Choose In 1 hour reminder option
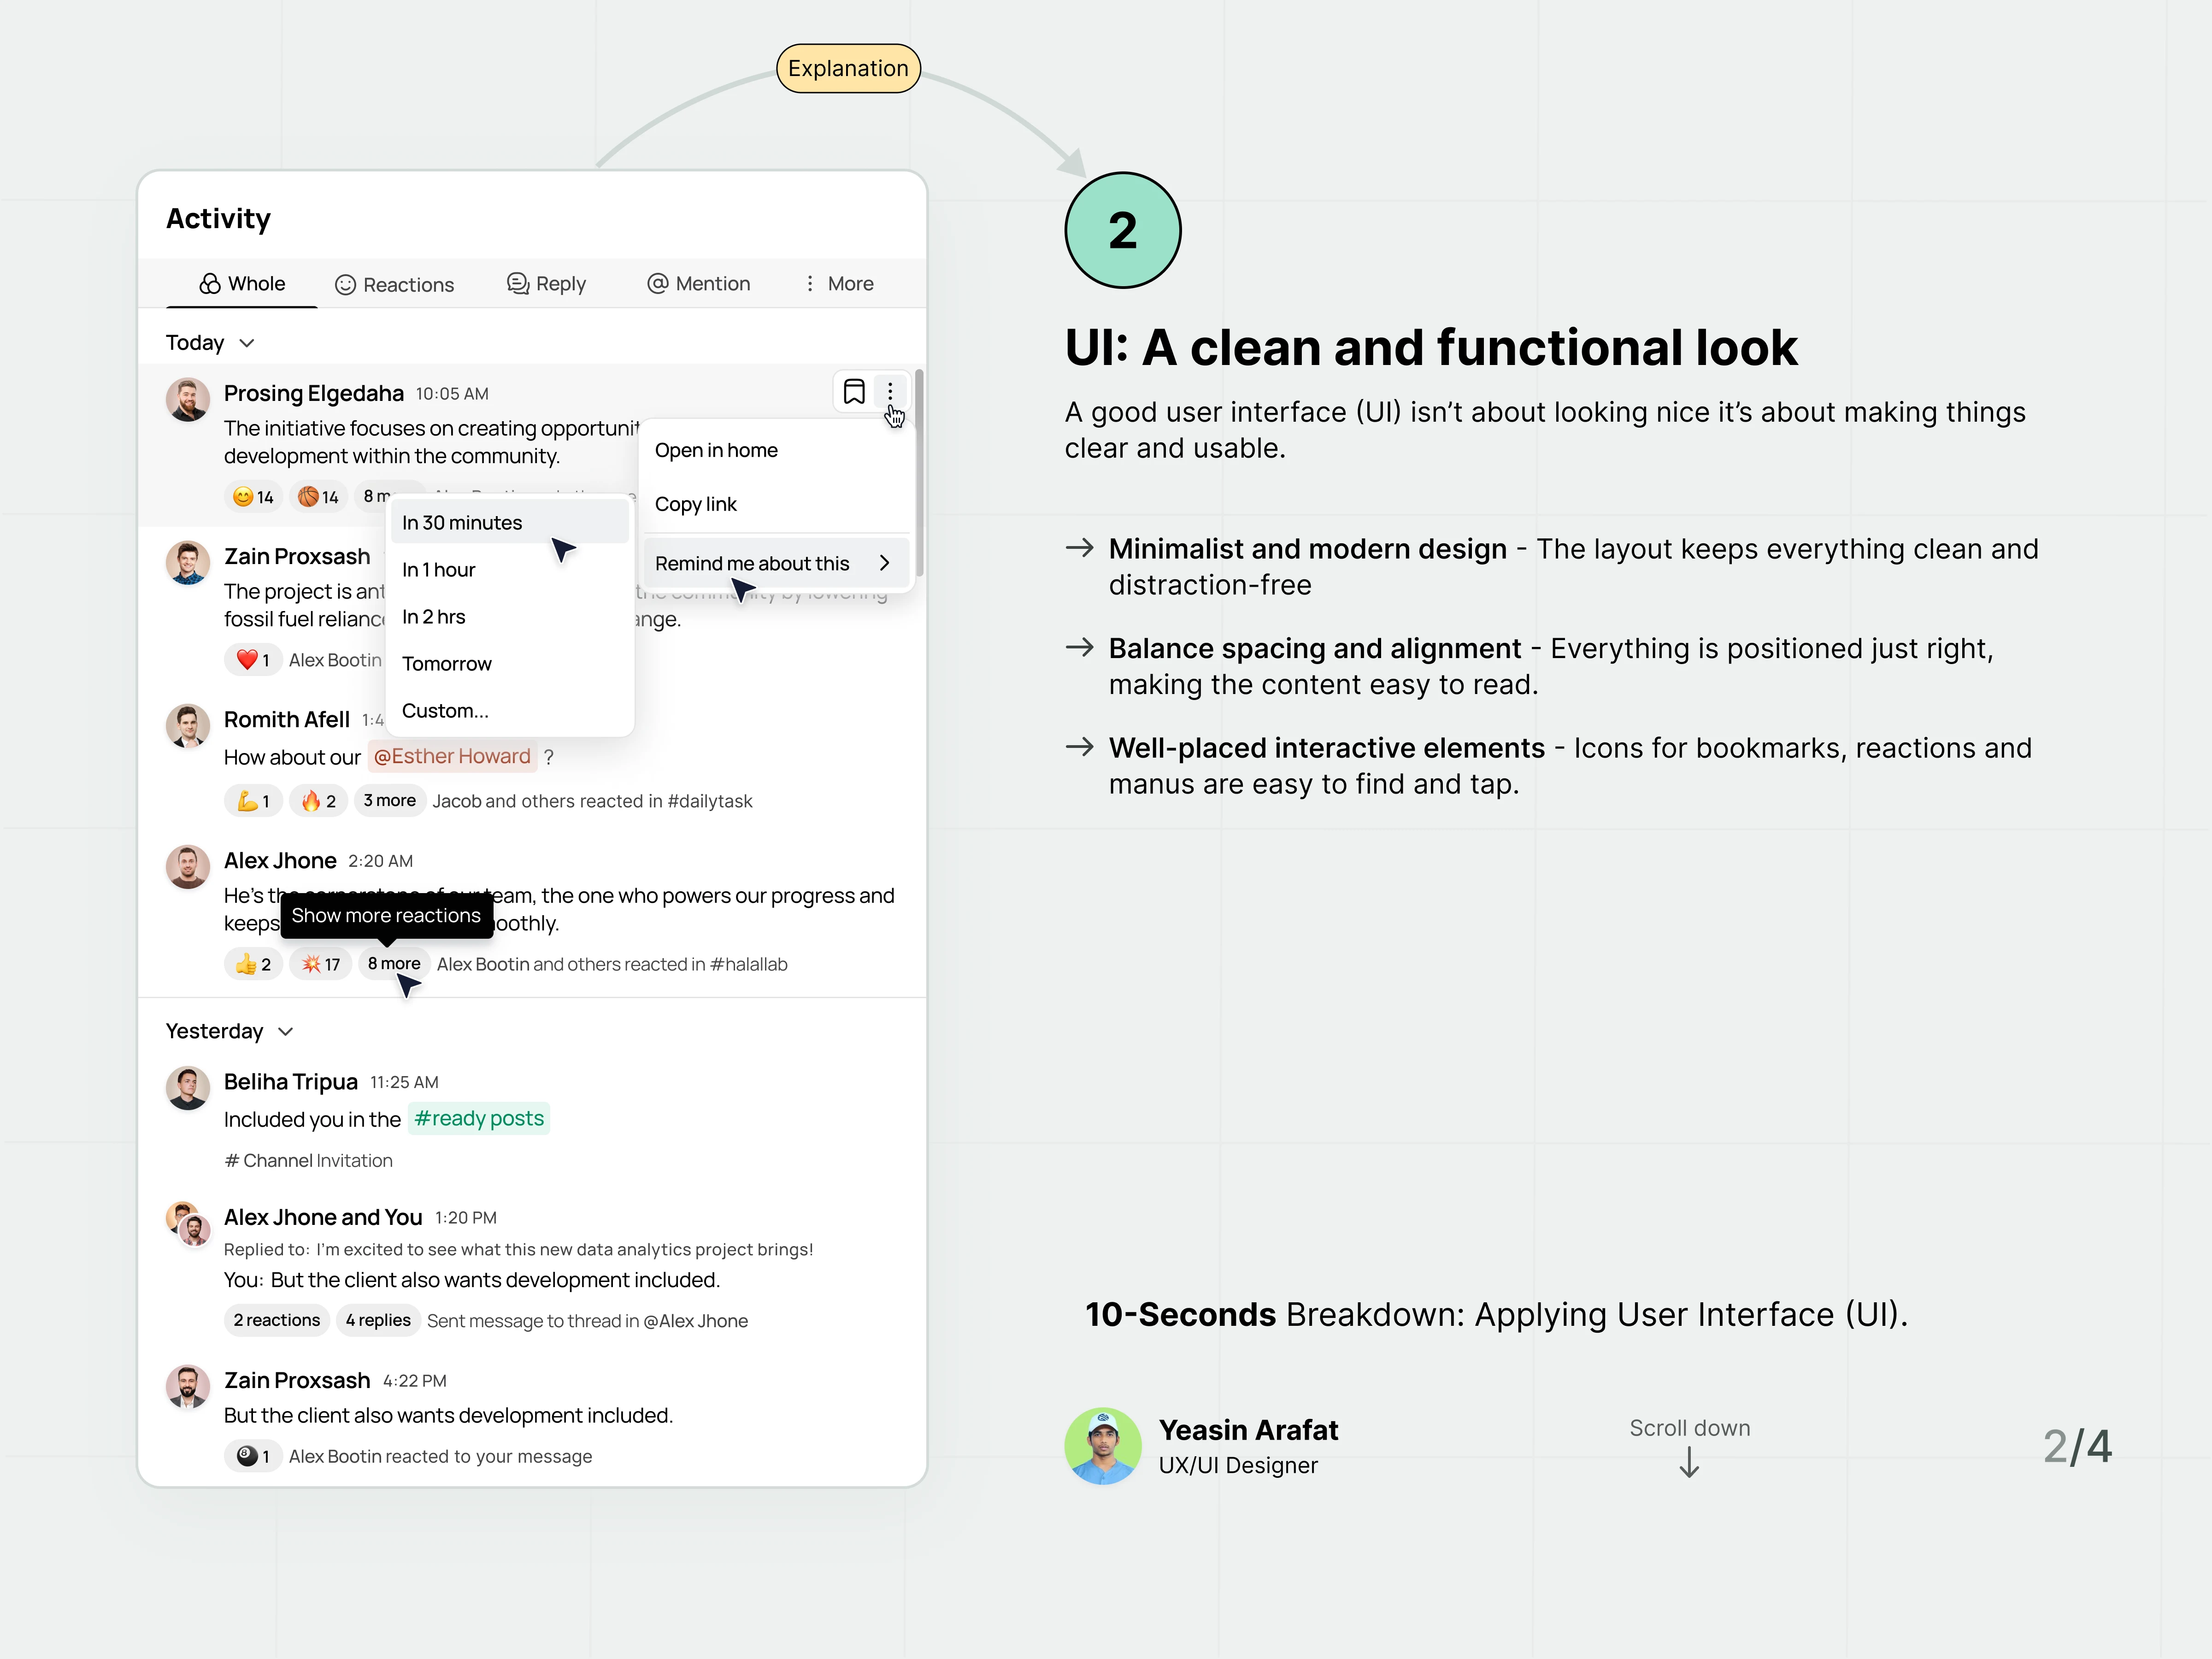This screenshot has width=2212, height=1659. tap(509, 569)
